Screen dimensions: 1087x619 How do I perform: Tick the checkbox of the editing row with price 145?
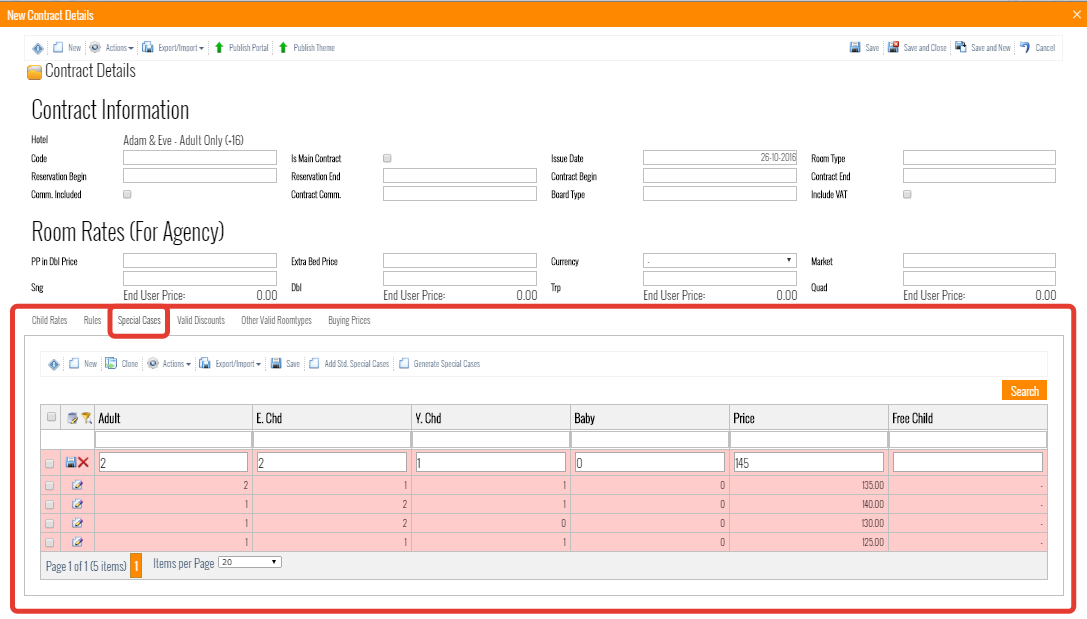[50, 464]
